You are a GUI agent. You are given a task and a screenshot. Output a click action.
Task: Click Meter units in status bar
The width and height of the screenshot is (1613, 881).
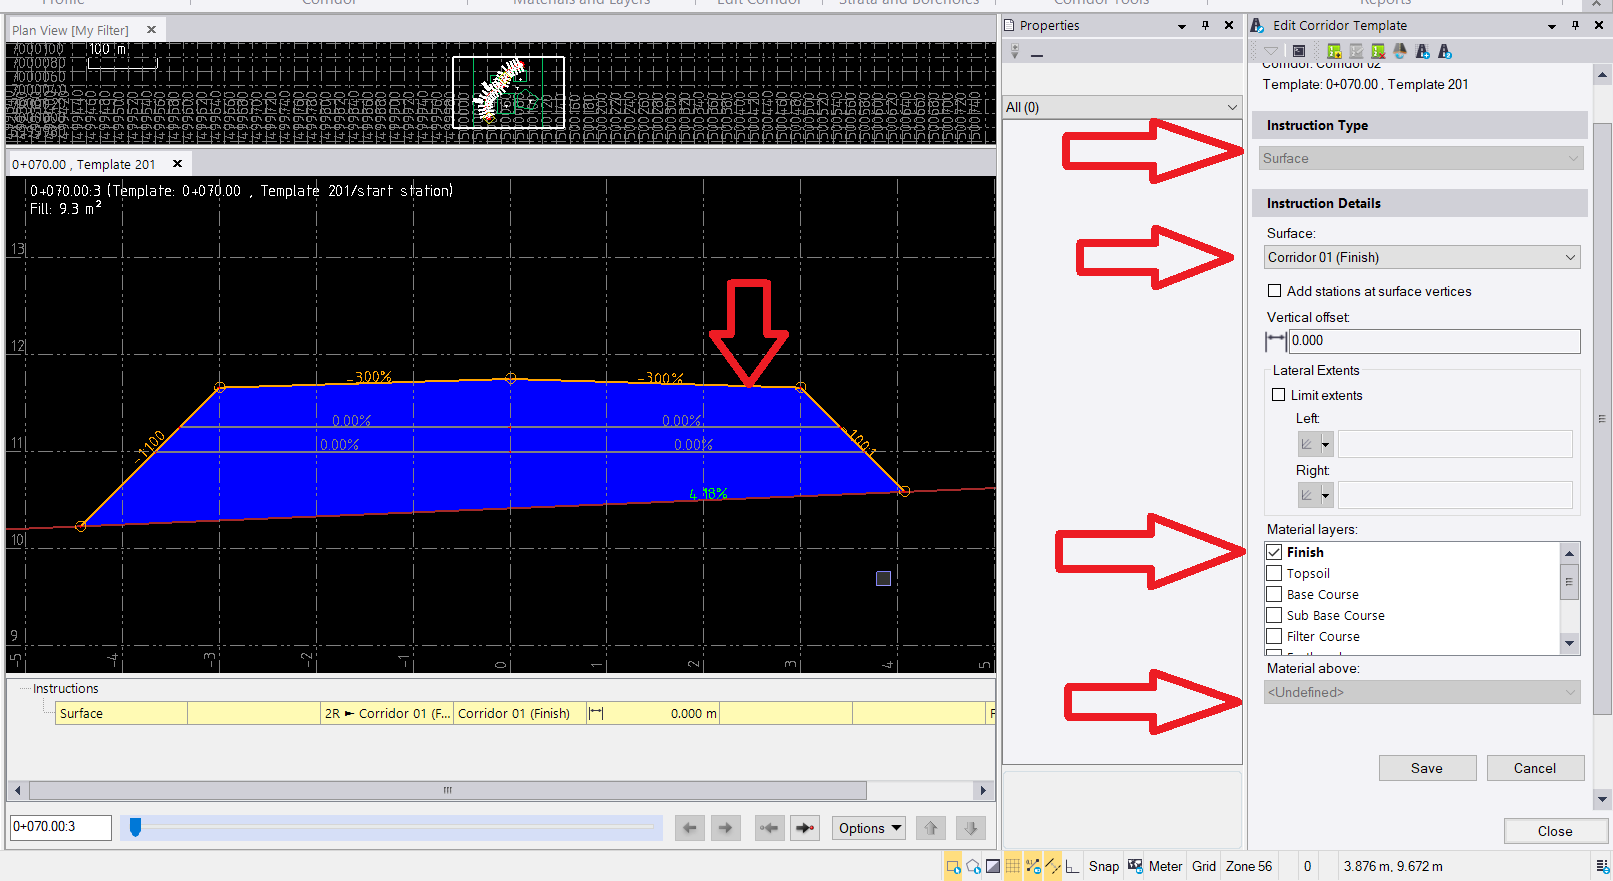[x=1166, y=866]
